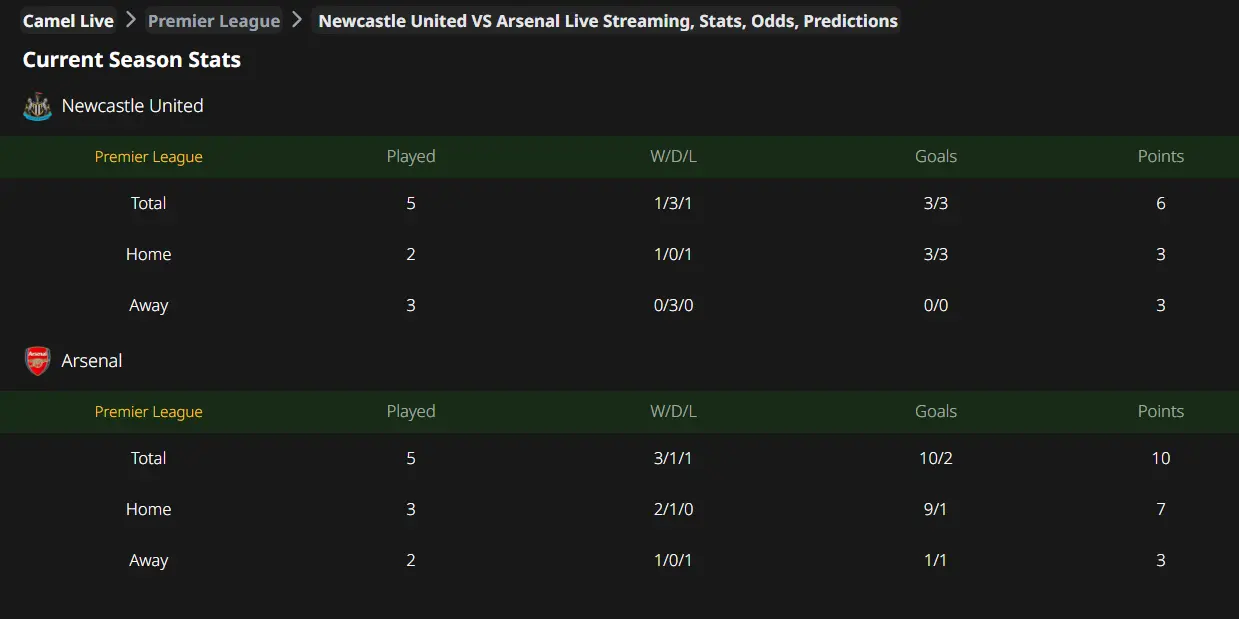Click Arsenal's total goals value 10/2
Image resolution: width=1239 pixels, height=619 pixels.
click(936, 458)
